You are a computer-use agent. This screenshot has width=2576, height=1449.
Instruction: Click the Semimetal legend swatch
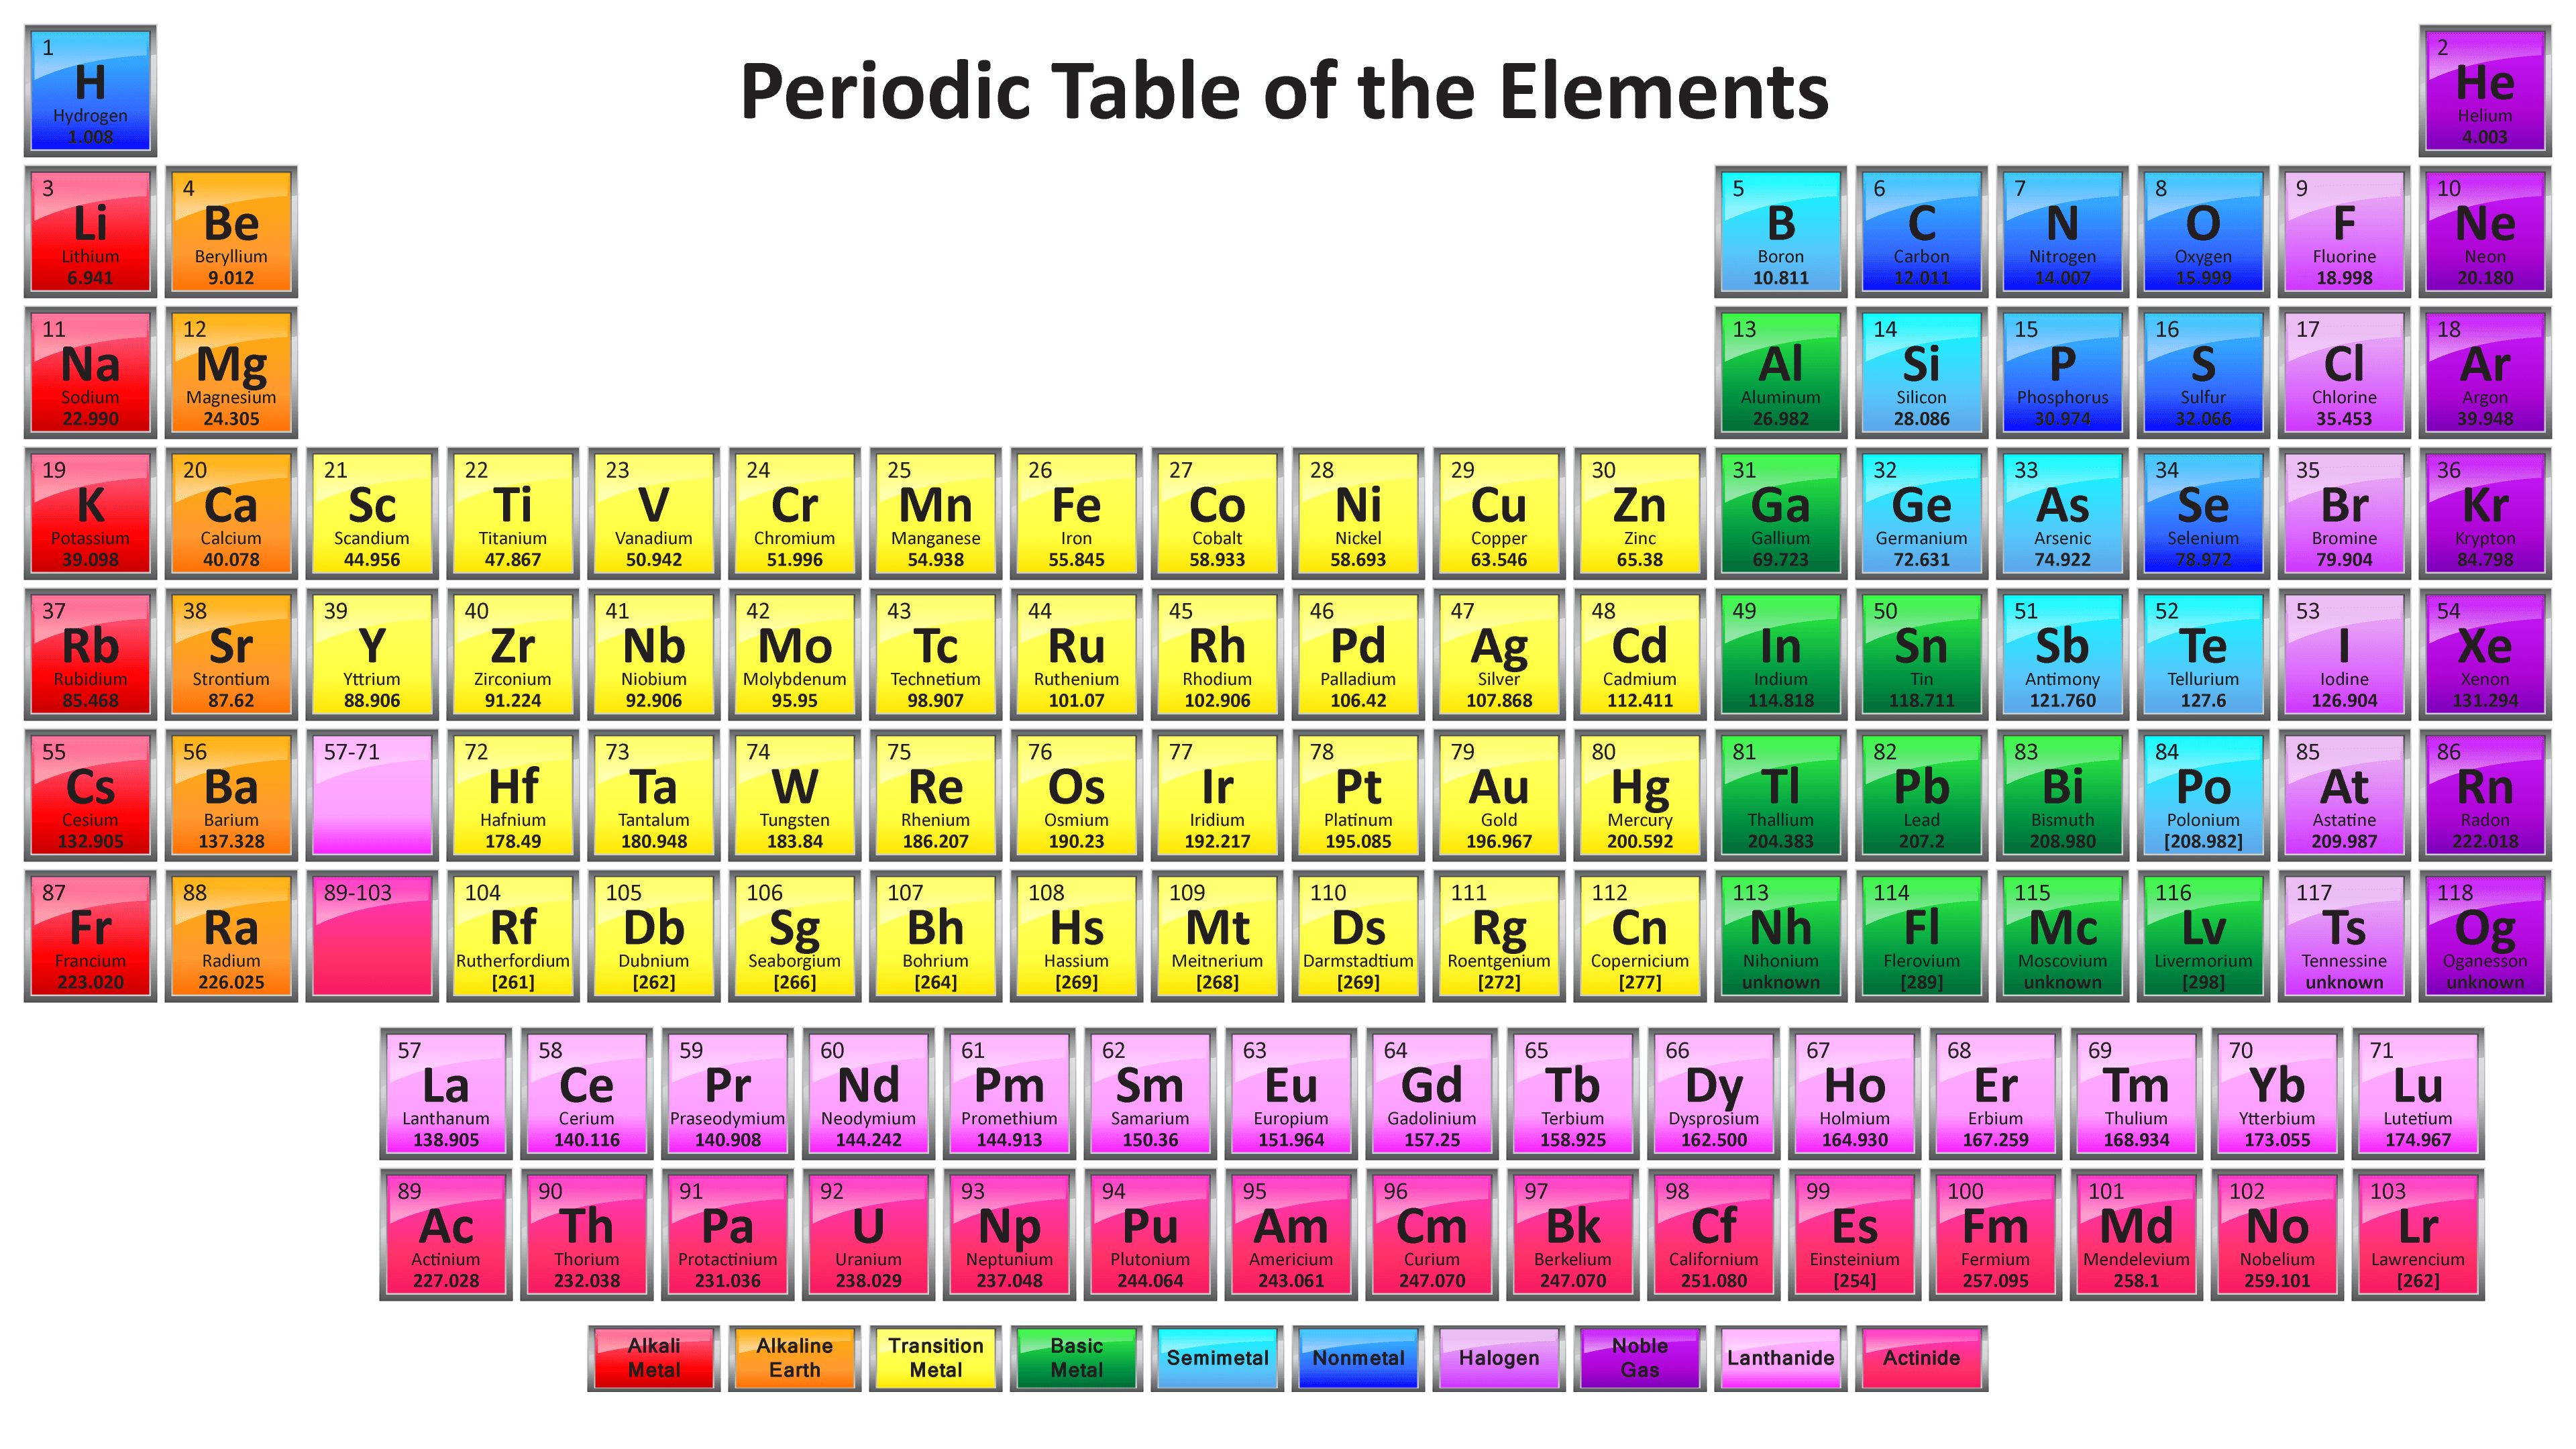point(1217,1358)
